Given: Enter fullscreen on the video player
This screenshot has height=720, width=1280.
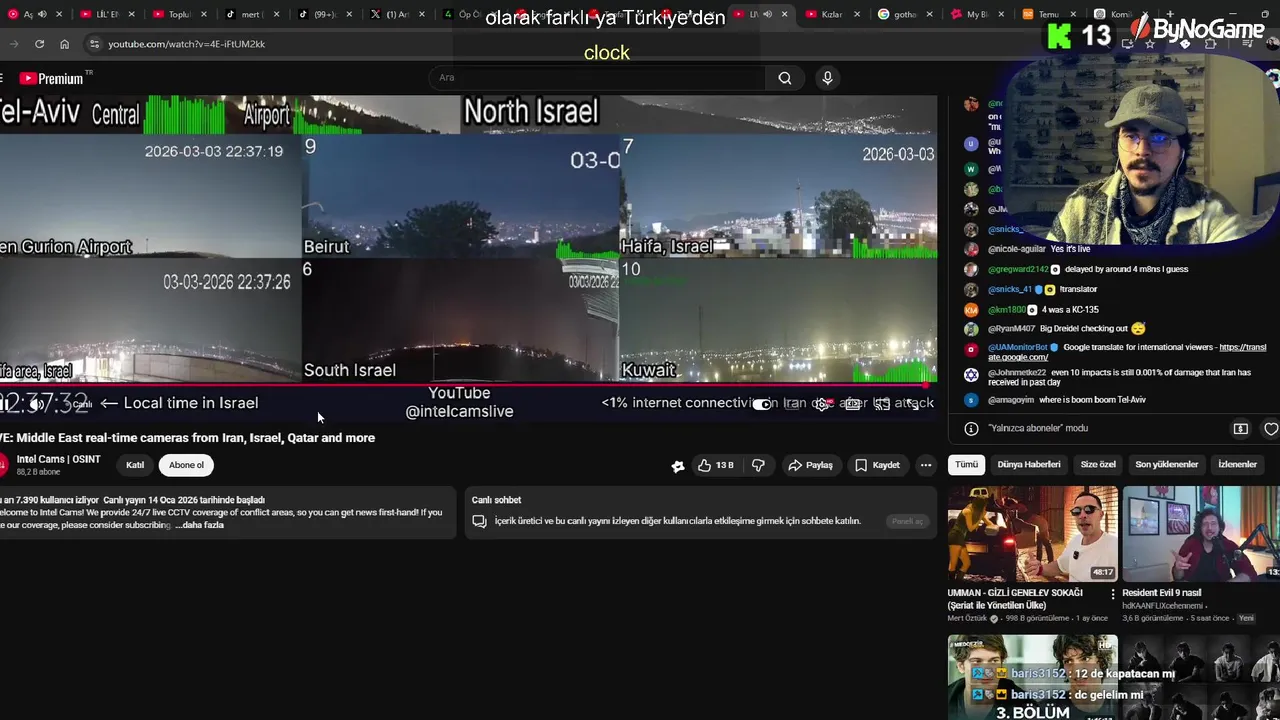Looking at the screenshot, I should 912,404.
